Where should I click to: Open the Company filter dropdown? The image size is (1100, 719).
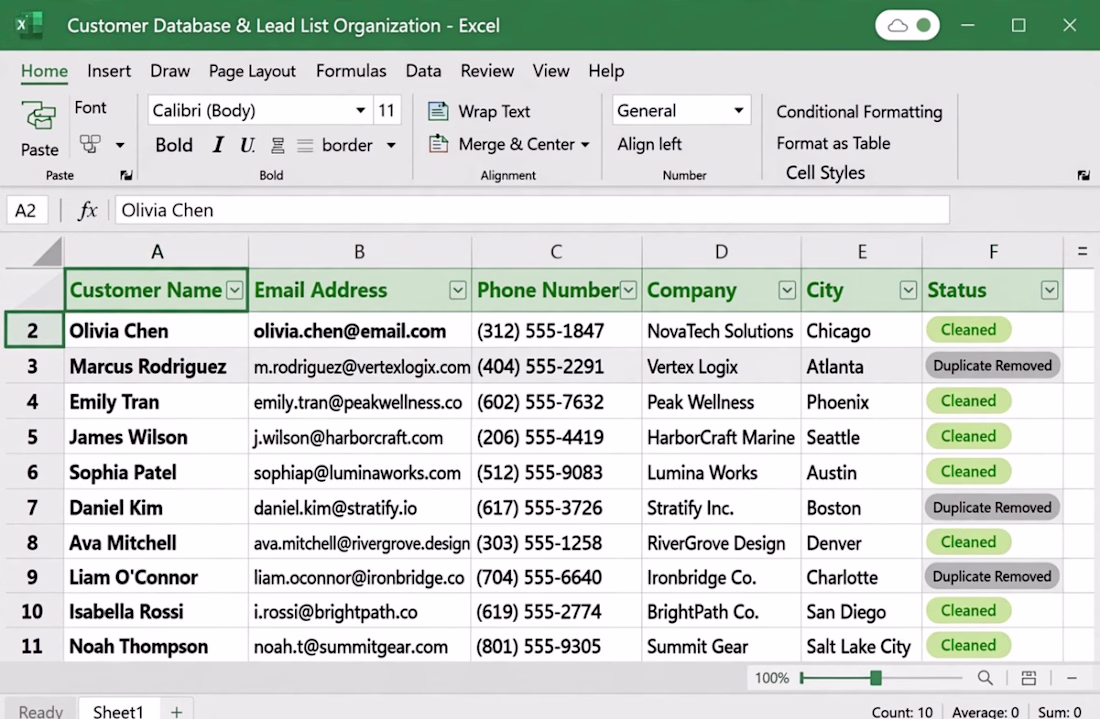[787, 290]
